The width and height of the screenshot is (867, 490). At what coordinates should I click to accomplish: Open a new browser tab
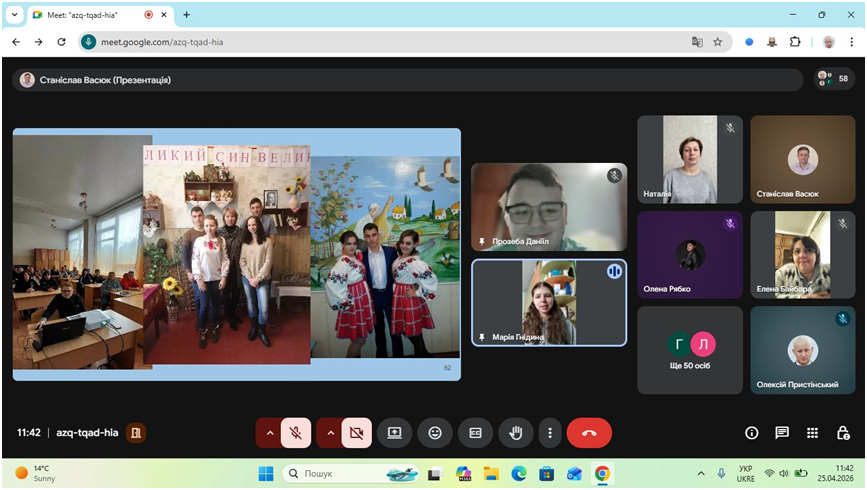tap(186, 15)
